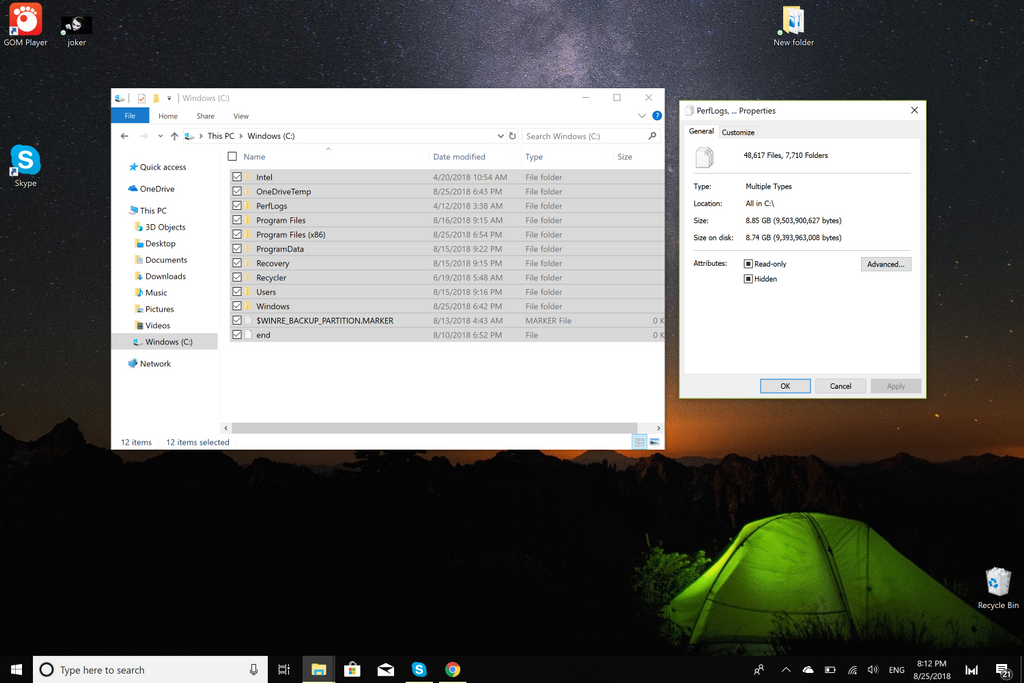The height and width of the screenshot is (683, 1024).
Task: Click the taskbar Type here to search box
Action: (x=150, y=669)
